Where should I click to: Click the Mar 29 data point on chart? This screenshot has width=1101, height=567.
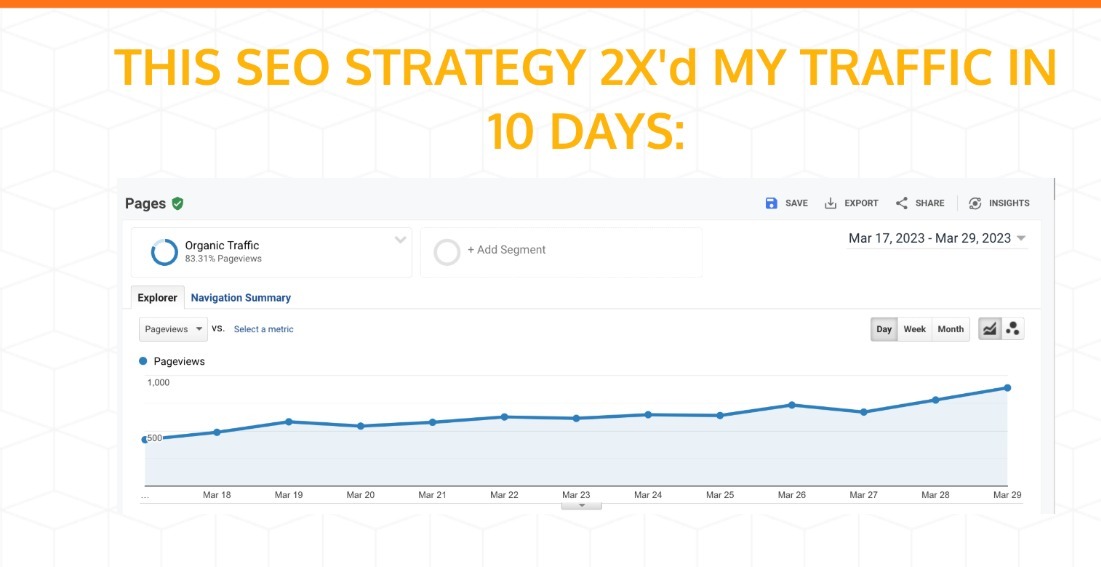point(1007,388)
